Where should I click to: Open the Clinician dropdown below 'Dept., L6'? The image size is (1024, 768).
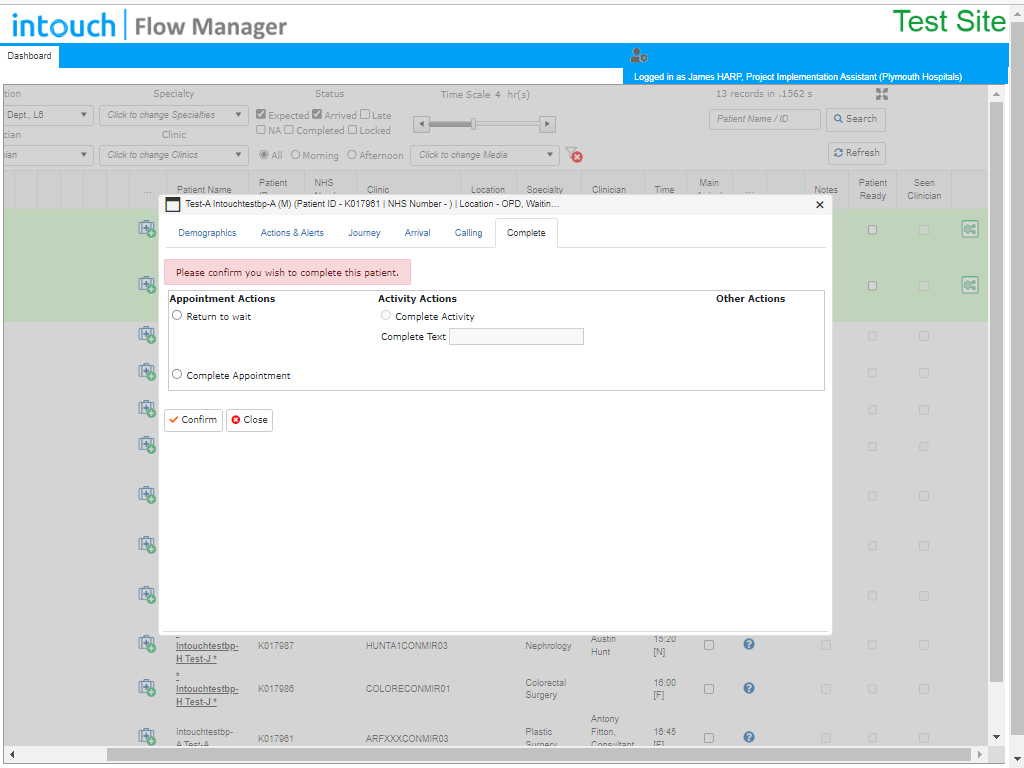point(48,155)
